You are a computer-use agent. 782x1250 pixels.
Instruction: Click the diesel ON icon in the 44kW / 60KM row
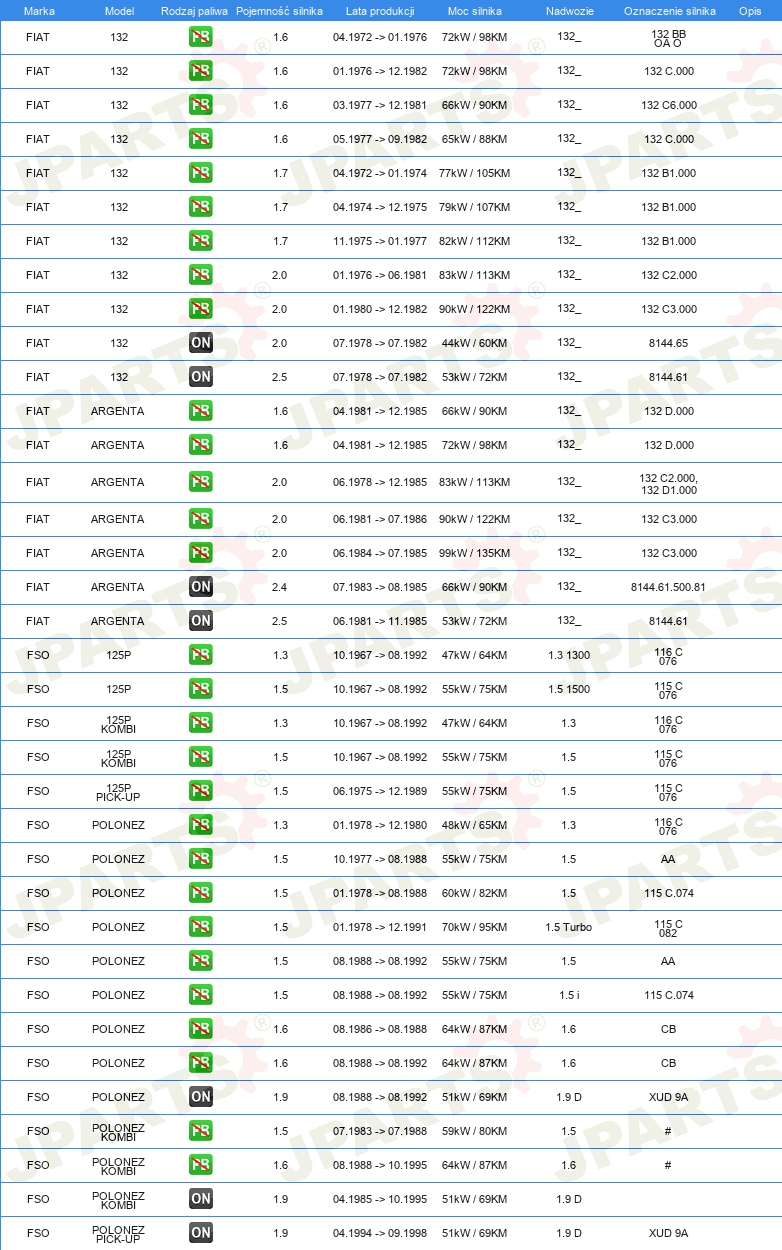pyautogui.click(x=201, y=343)
